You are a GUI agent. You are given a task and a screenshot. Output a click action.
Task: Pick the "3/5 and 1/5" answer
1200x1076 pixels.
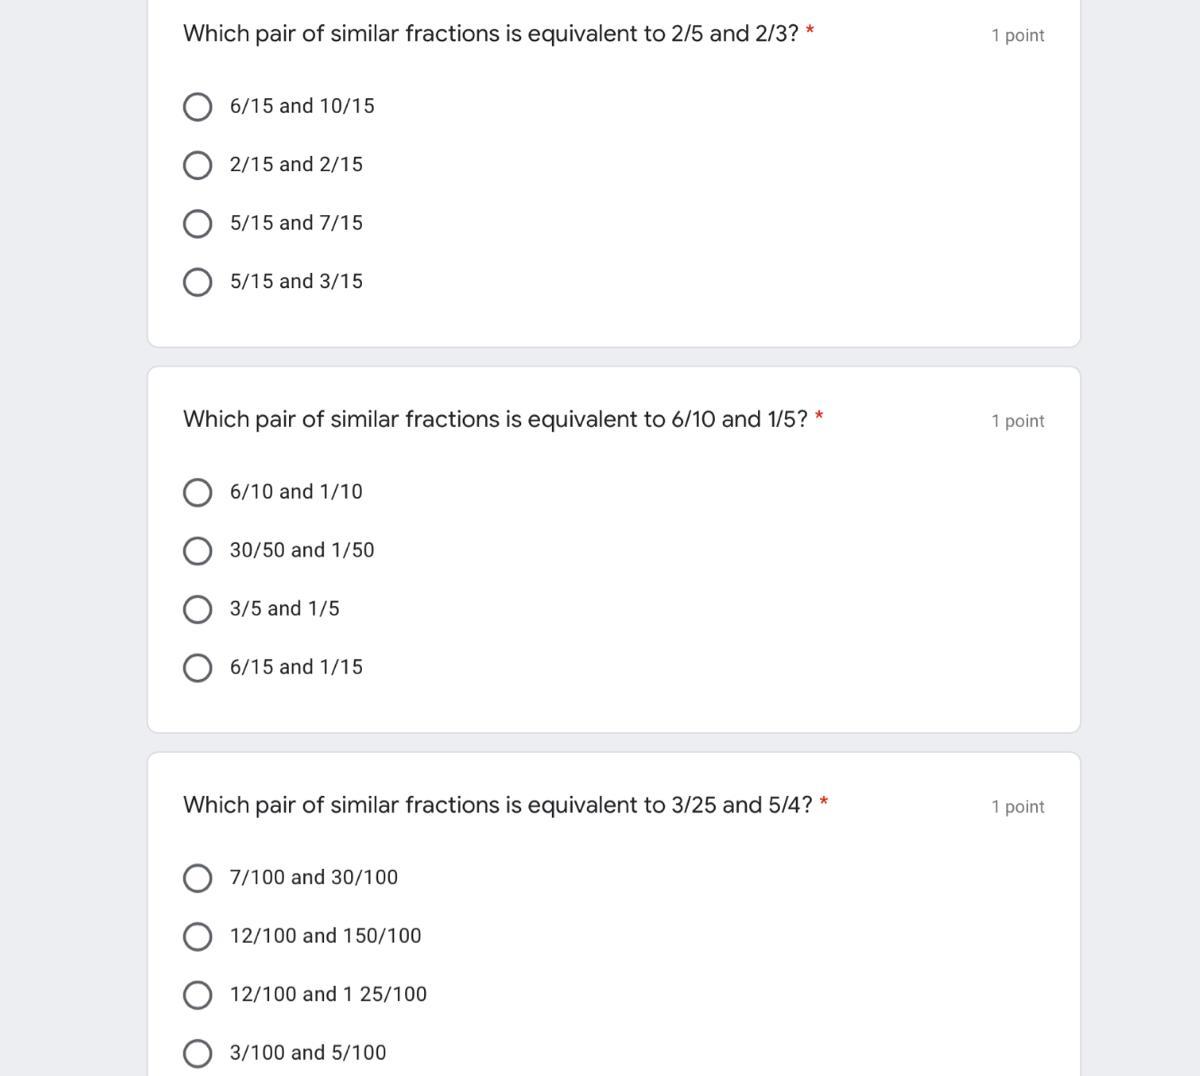pos(198,609)
